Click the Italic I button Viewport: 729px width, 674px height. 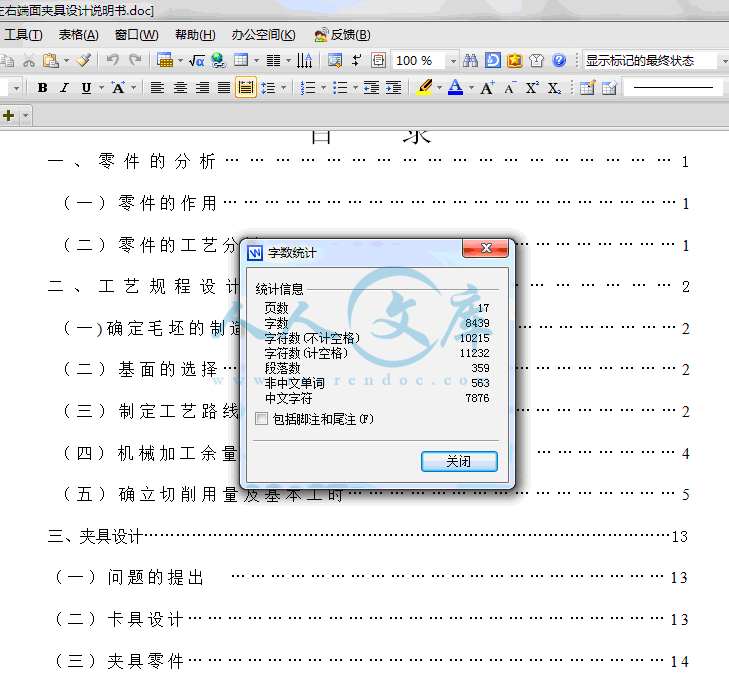pos(65,87)
